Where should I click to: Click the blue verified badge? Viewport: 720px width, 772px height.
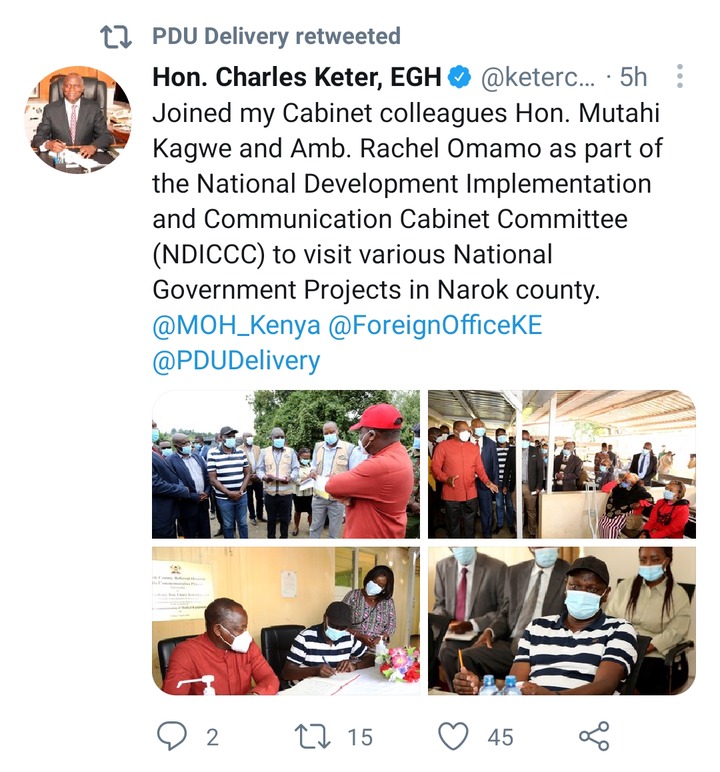459,77
